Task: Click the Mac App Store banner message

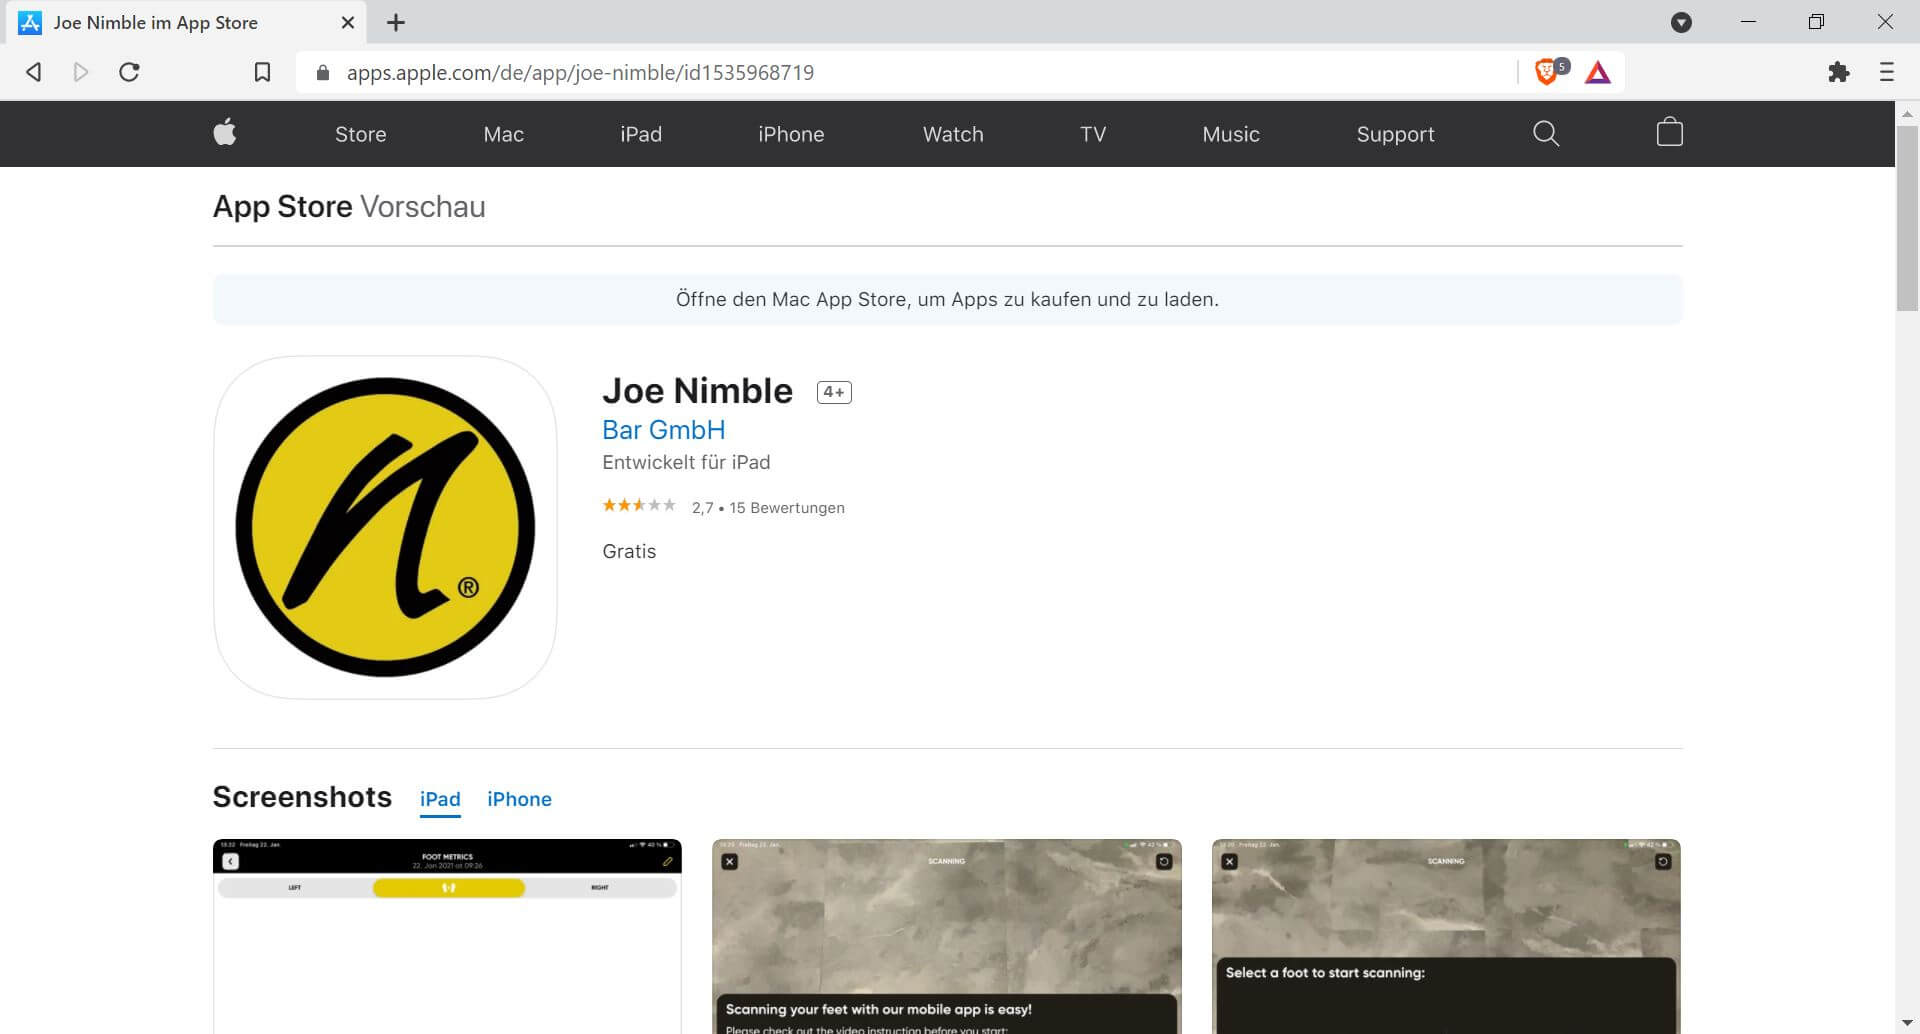Action: click(947, 299)
